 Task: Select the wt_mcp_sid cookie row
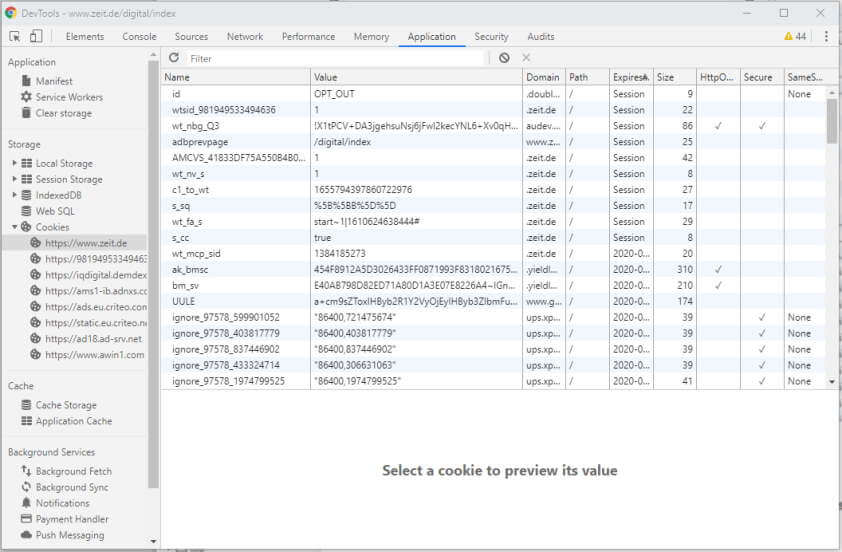pyautogui.click(x=494, y=253)
